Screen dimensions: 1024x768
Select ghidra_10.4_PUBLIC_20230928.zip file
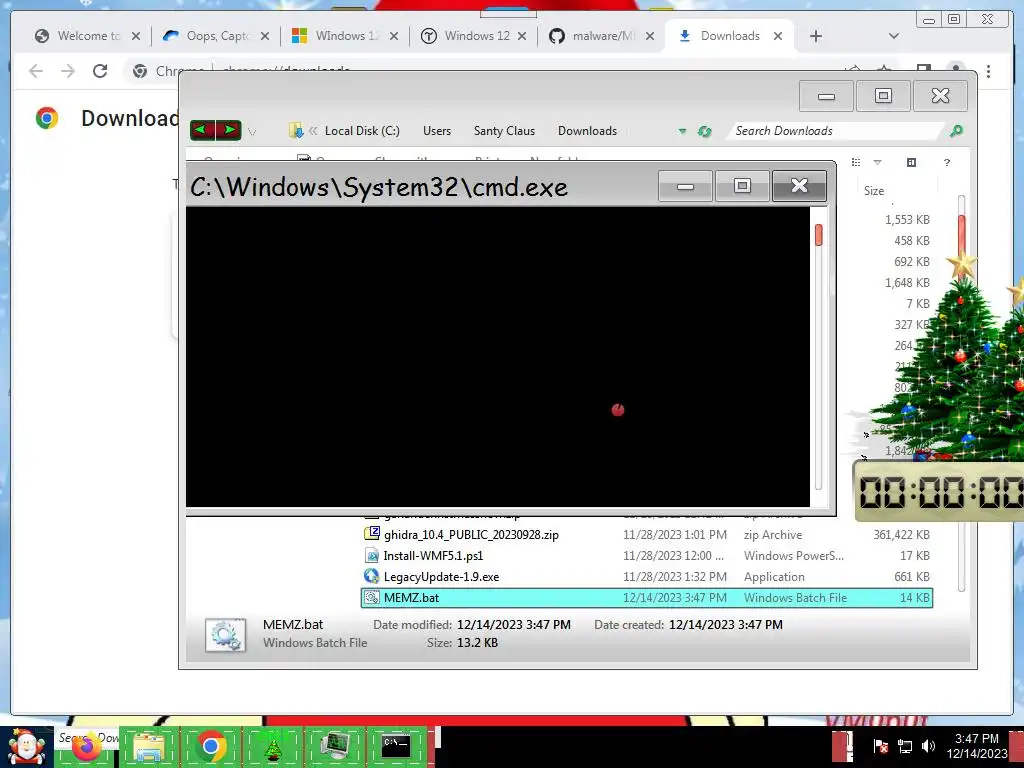pos(471,535)
